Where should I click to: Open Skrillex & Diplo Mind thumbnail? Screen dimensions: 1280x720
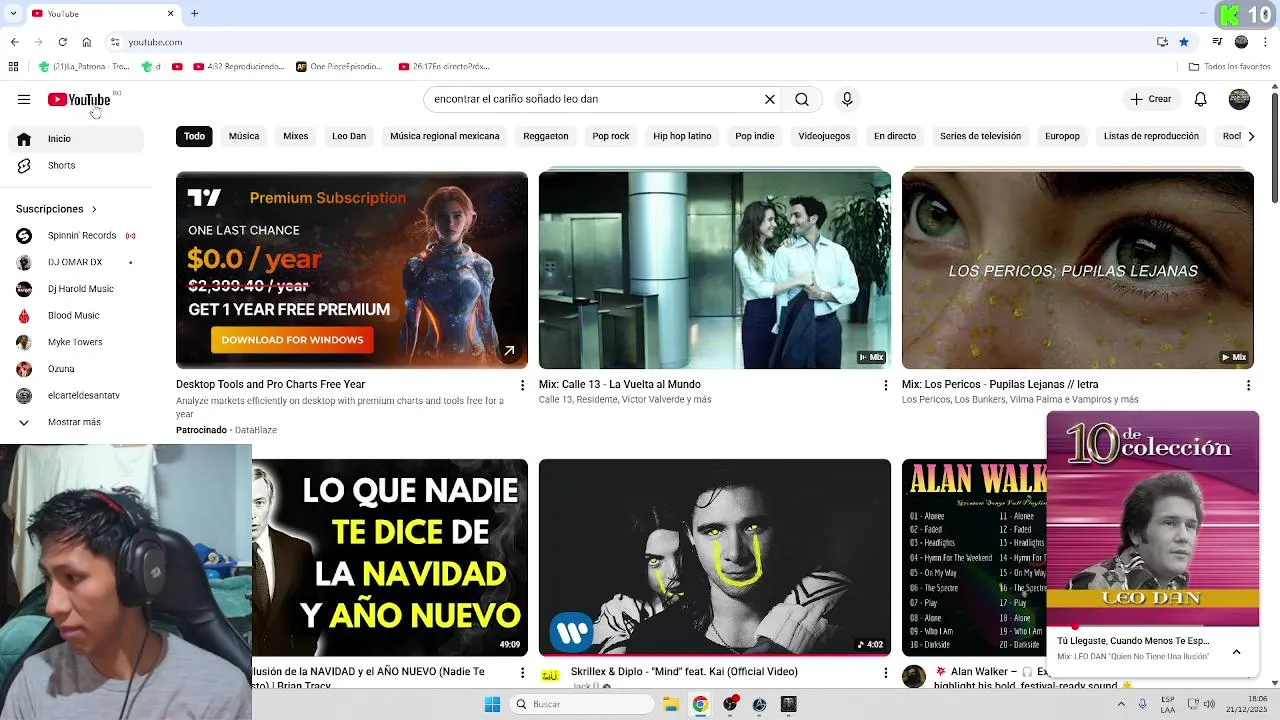(x=715, y=557)
